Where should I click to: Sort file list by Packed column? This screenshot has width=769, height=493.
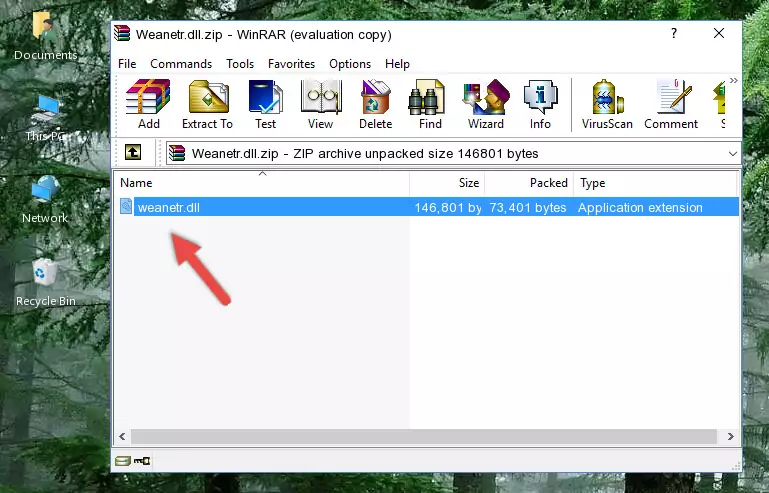(529, 183)
